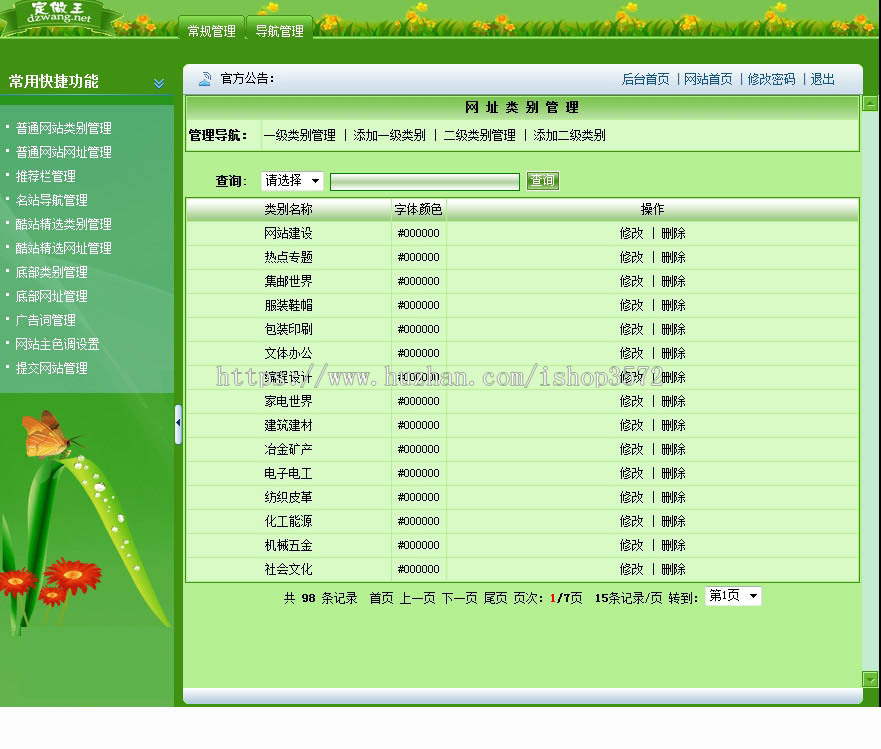Screen dimensions: 881x749
Task: Click the 查询 search button
Action: pos(542,181)
